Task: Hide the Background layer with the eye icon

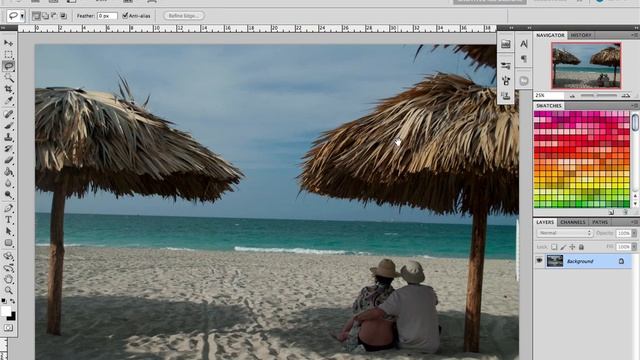Action: [539, 260]
